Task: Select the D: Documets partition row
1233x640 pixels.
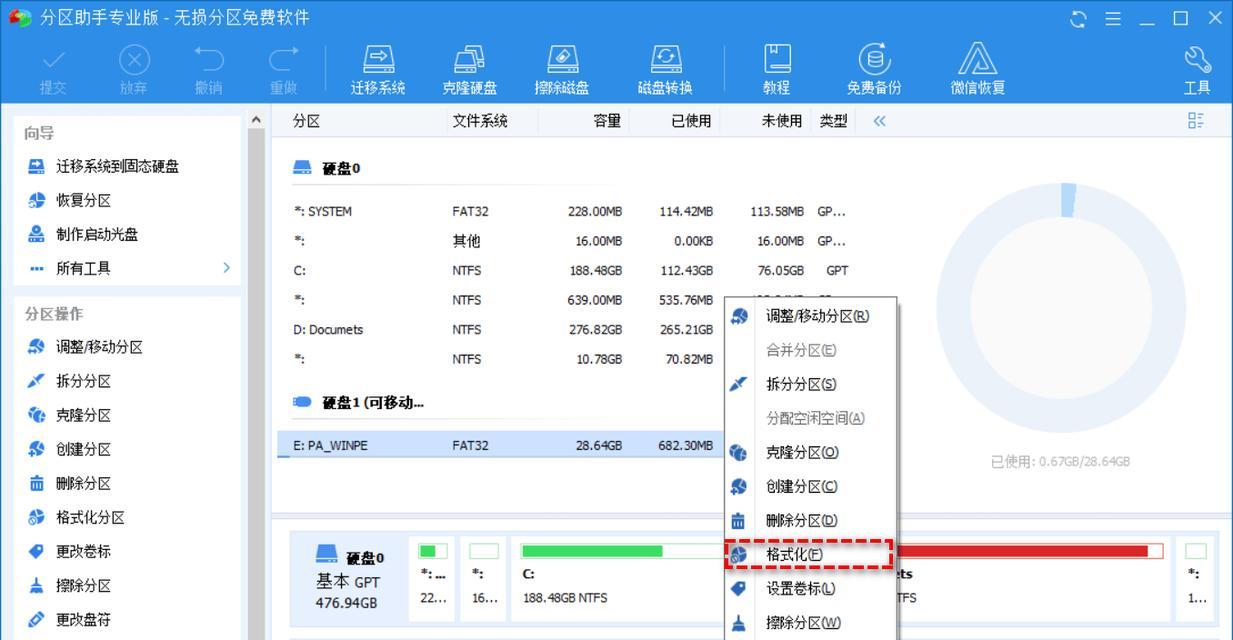Action: point(500,329)
